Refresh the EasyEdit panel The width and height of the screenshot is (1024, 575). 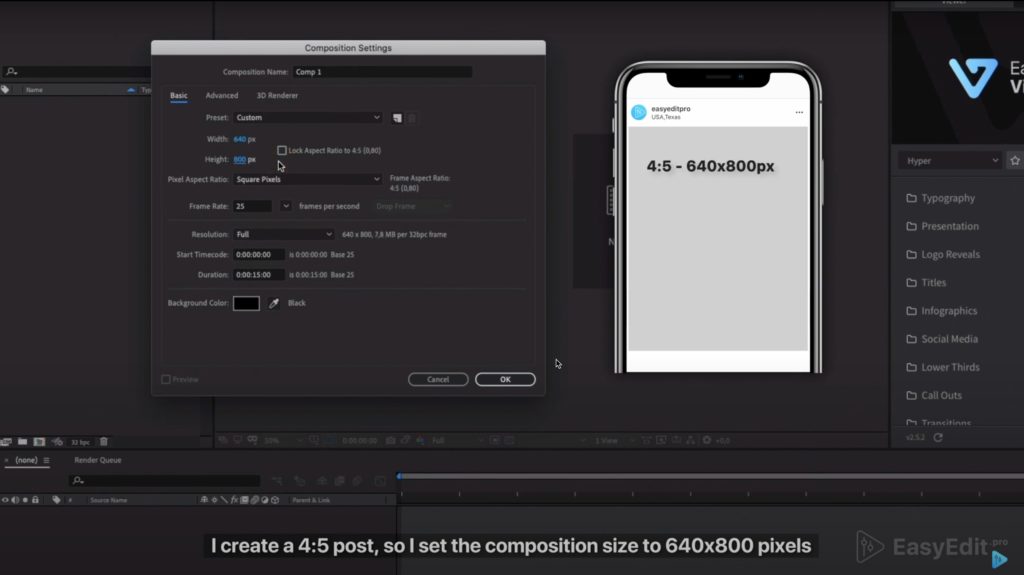(x=938, y=437)
